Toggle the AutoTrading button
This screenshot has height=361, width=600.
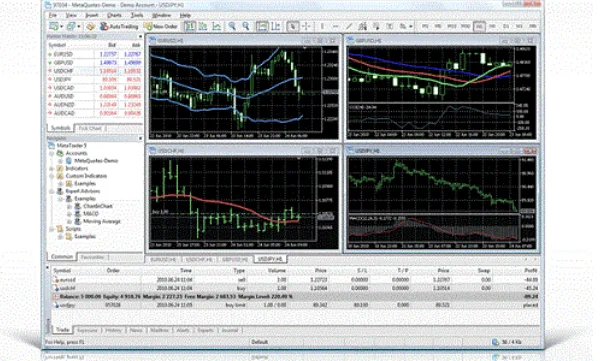119,26
